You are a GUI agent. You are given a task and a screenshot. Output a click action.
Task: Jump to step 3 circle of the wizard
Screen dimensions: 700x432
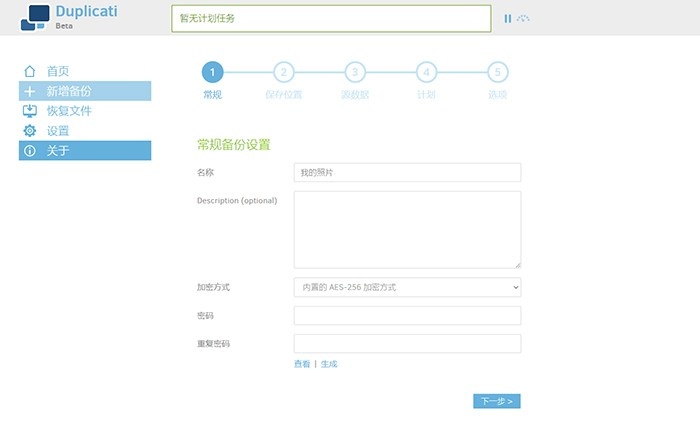[x=355, y=72]
